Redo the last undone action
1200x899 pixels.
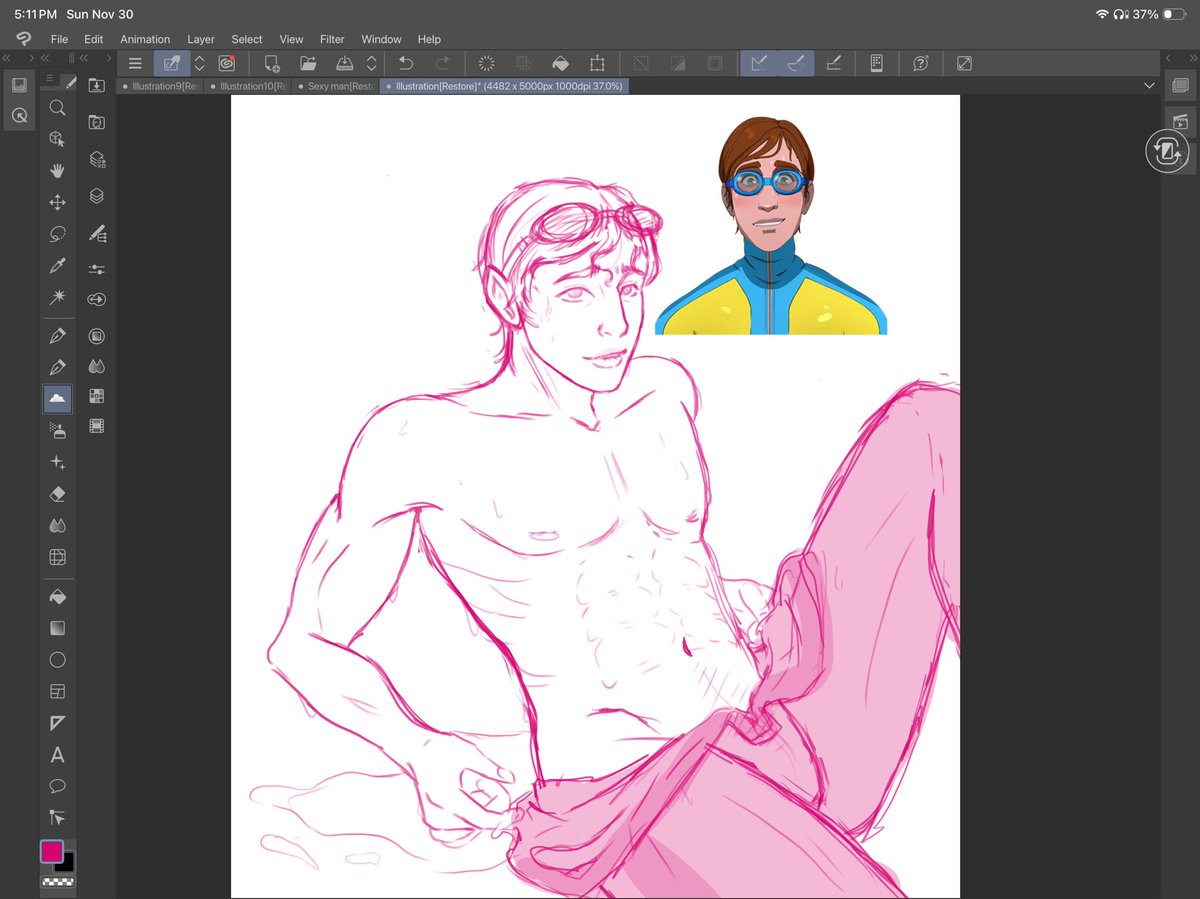point(442,63)
